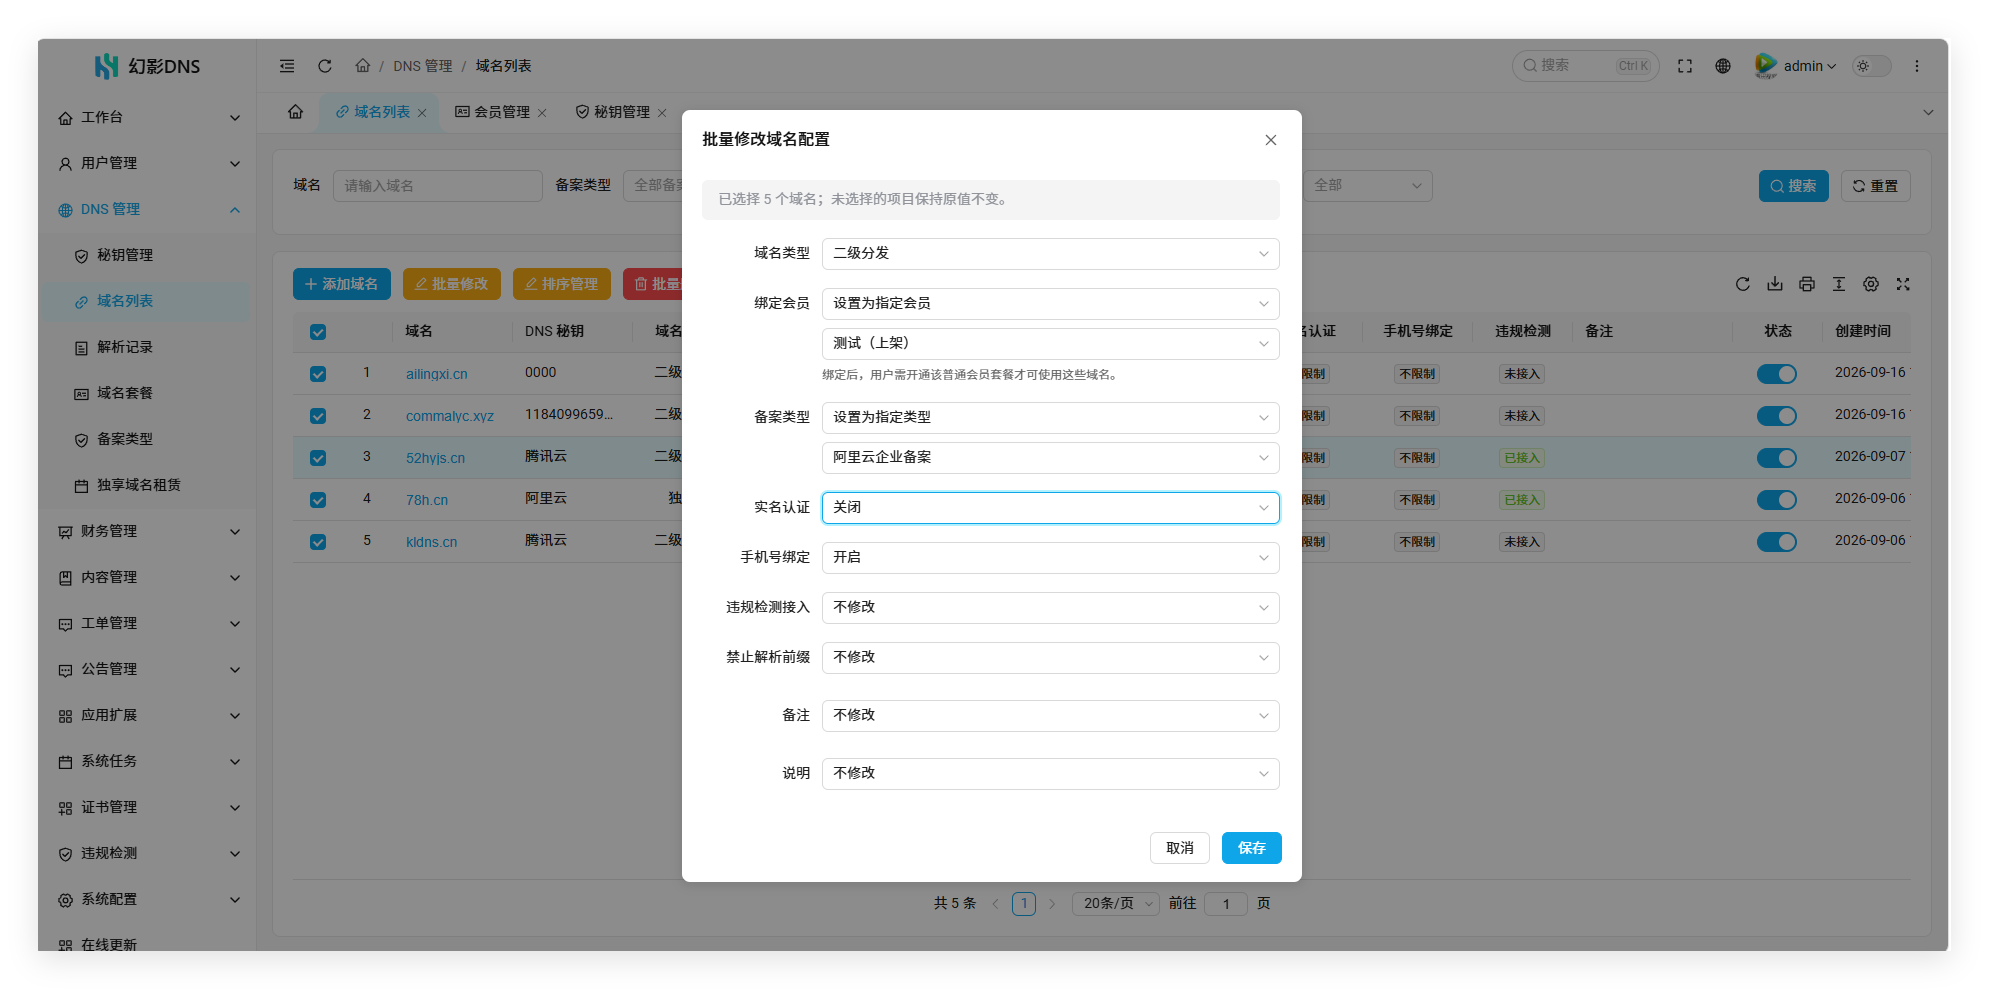The height and width of the screenshot is (989, 1989).
Task: Close the 域名列表 tab
Action: point(422,113)
